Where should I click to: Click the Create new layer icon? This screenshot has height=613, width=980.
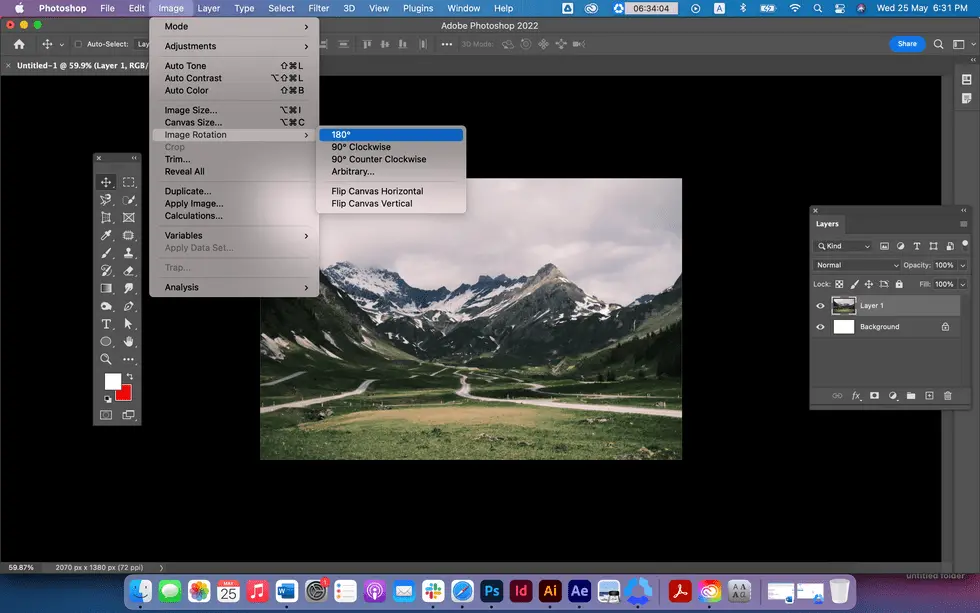click(x=930, y=395)
